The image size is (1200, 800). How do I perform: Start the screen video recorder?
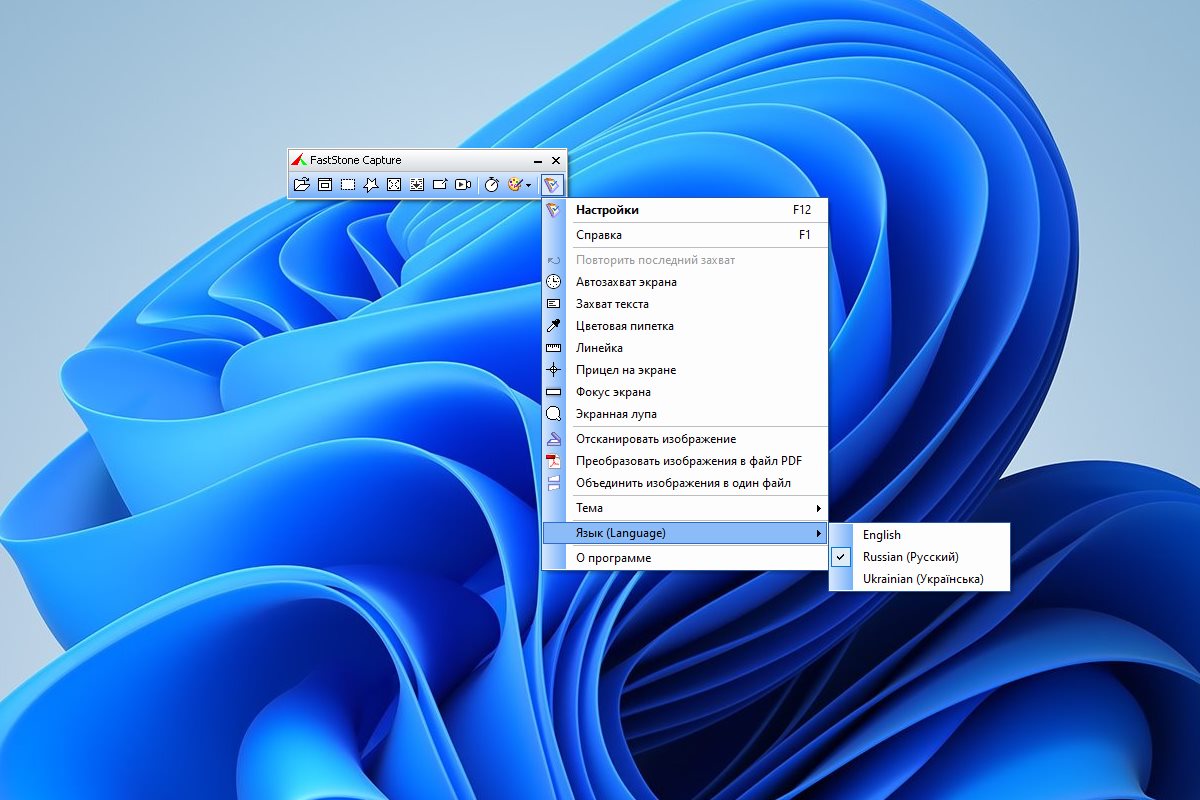tap(463, 185)
